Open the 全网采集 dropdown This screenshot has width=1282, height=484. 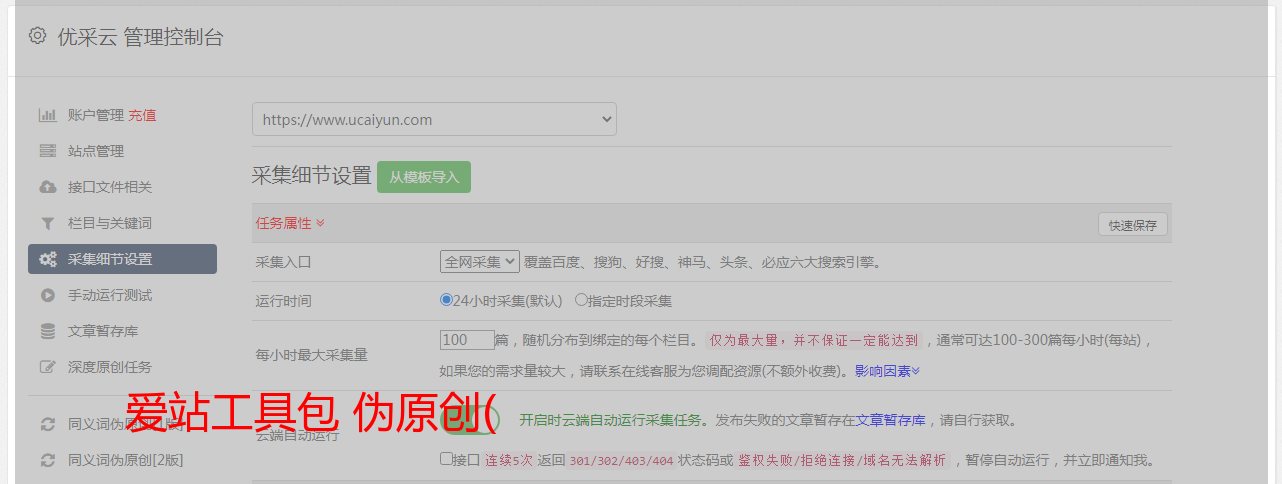tap(480, 262)
